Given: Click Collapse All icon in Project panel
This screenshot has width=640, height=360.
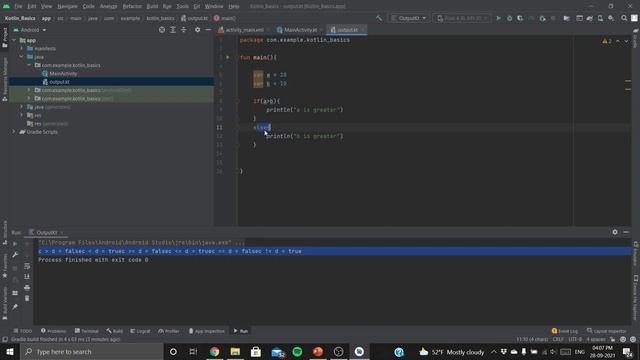Looking at the screenshot, I should (184, 30).
